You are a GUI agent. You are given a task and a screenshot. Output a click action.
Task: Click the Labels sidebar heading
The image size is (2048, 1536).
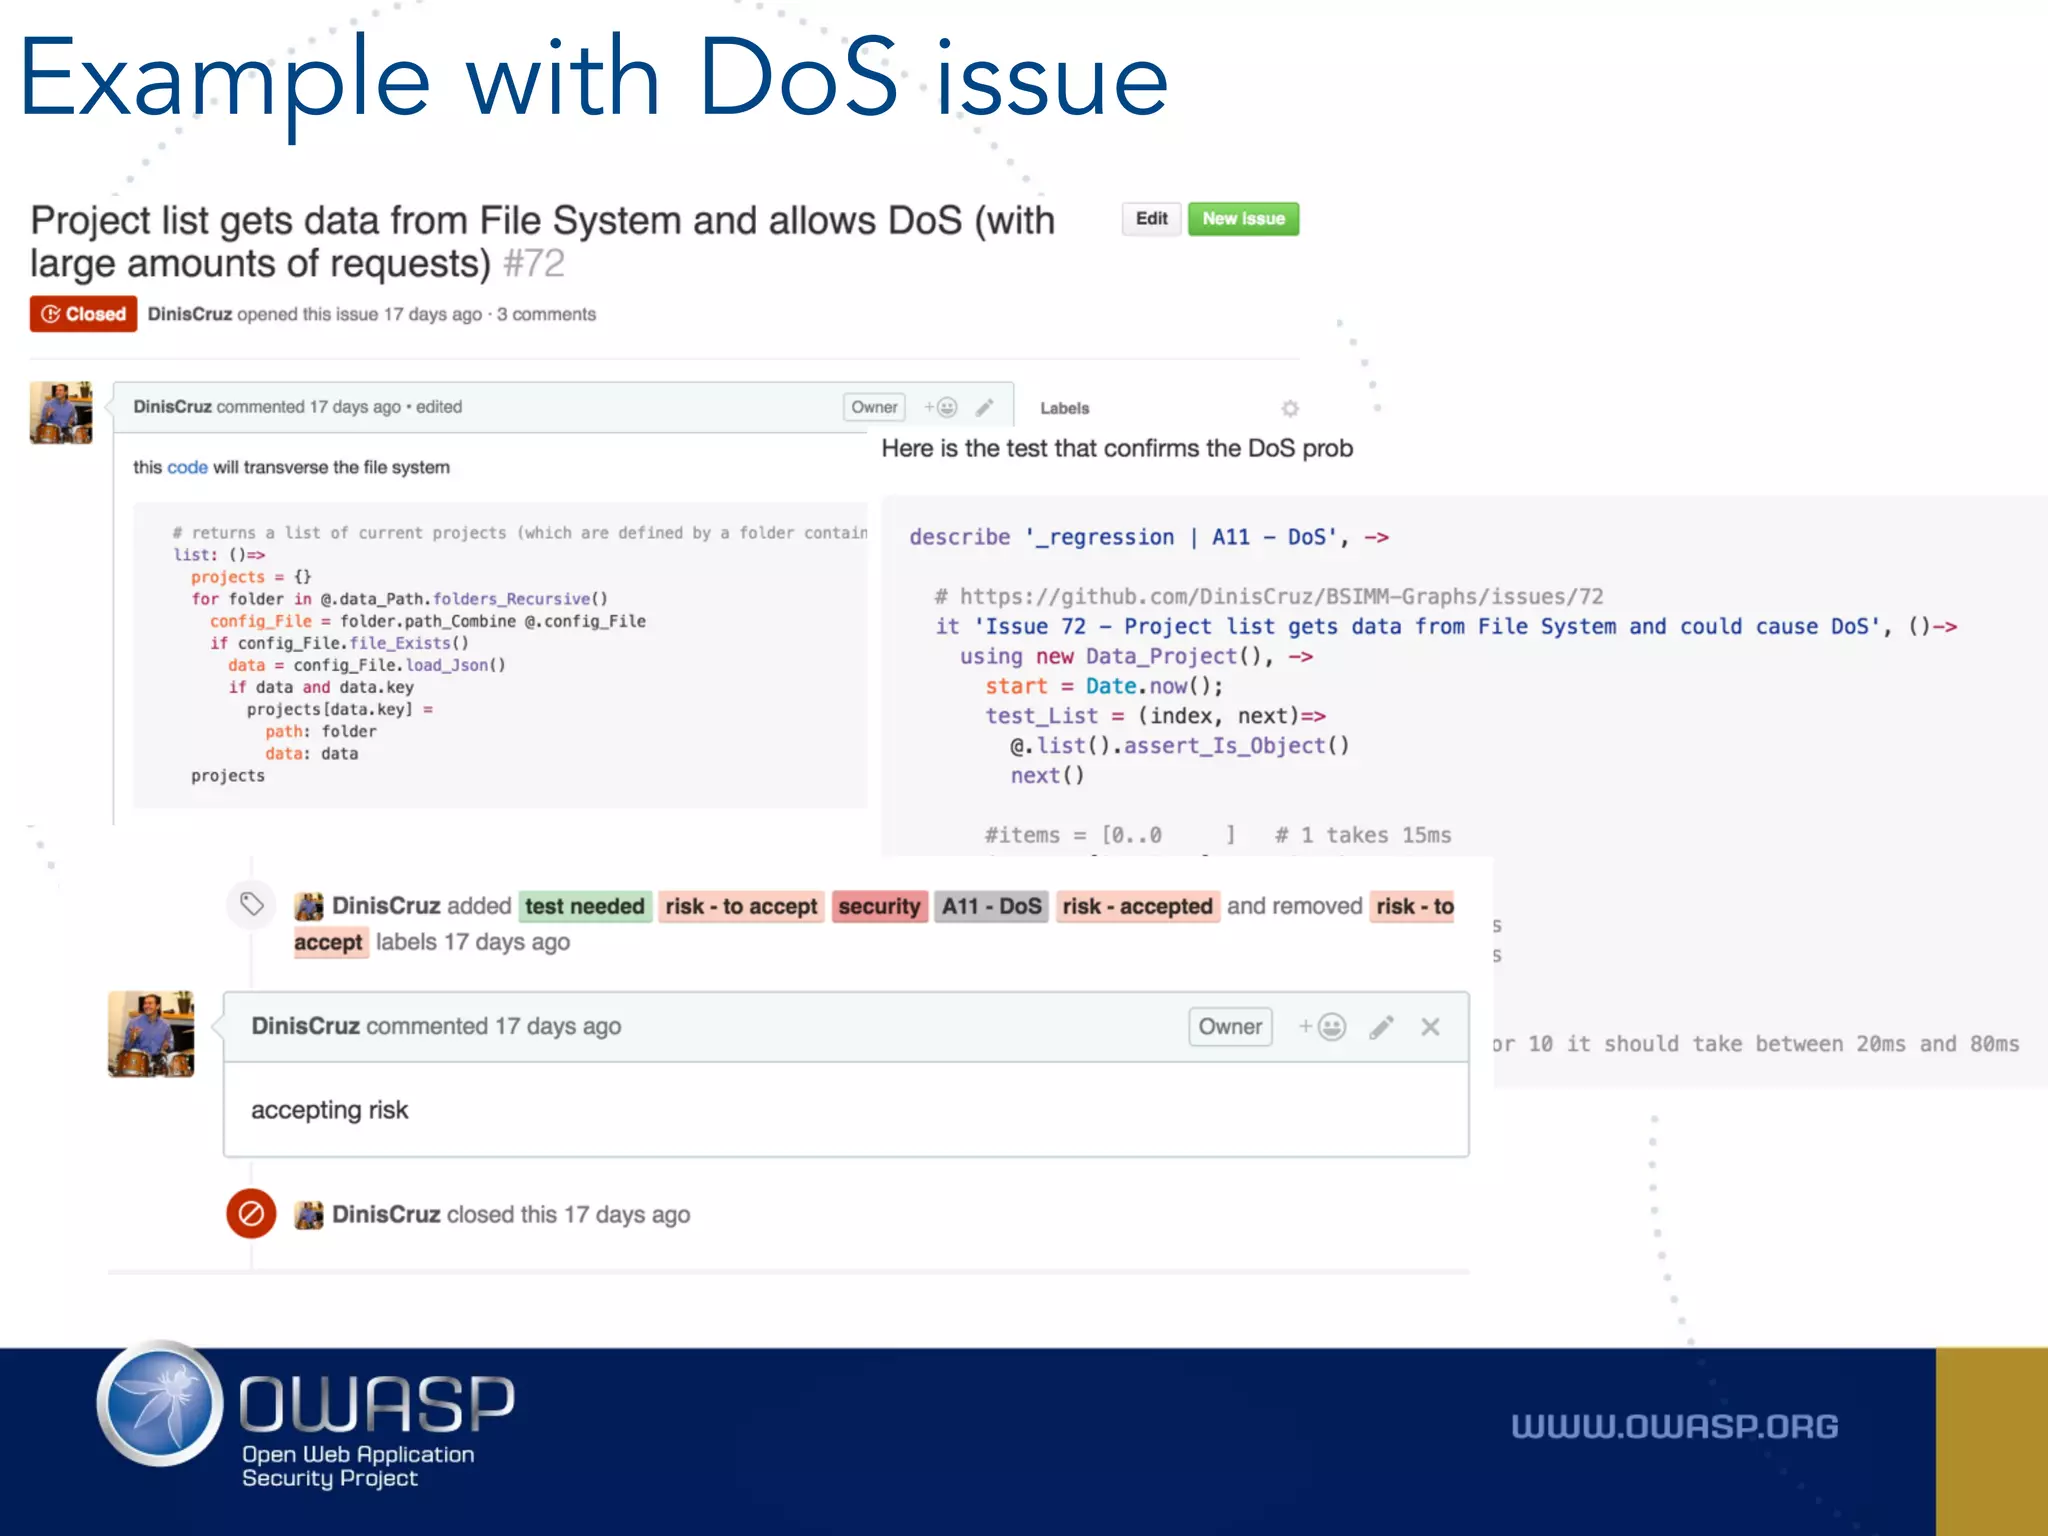point(1064,408)
